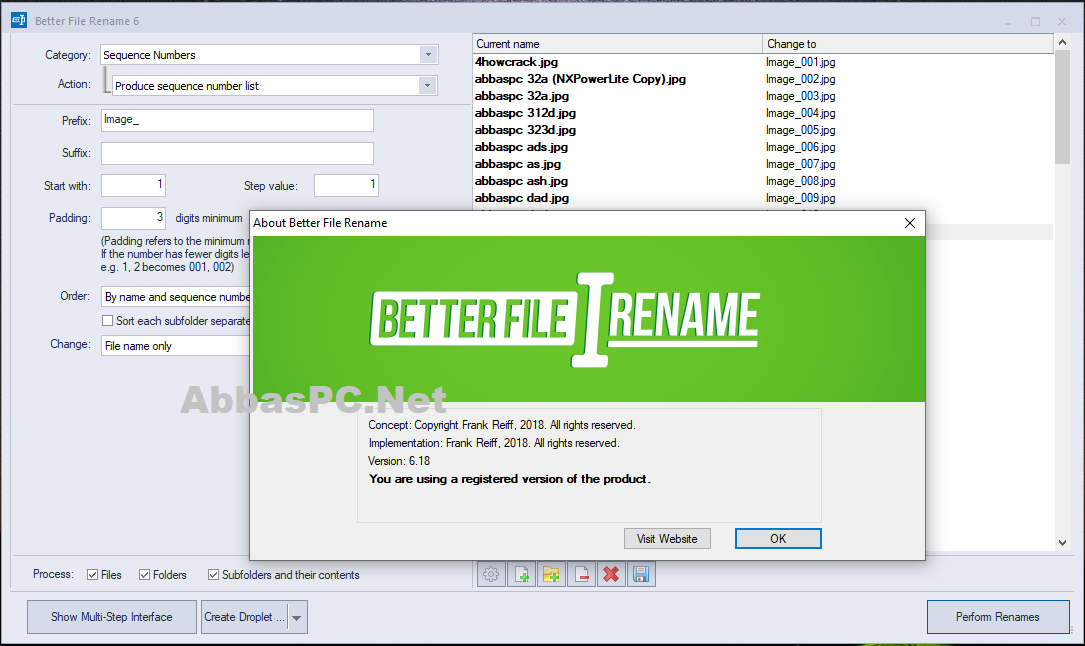Close the About Better File Rename dialog

pos(909,223)
